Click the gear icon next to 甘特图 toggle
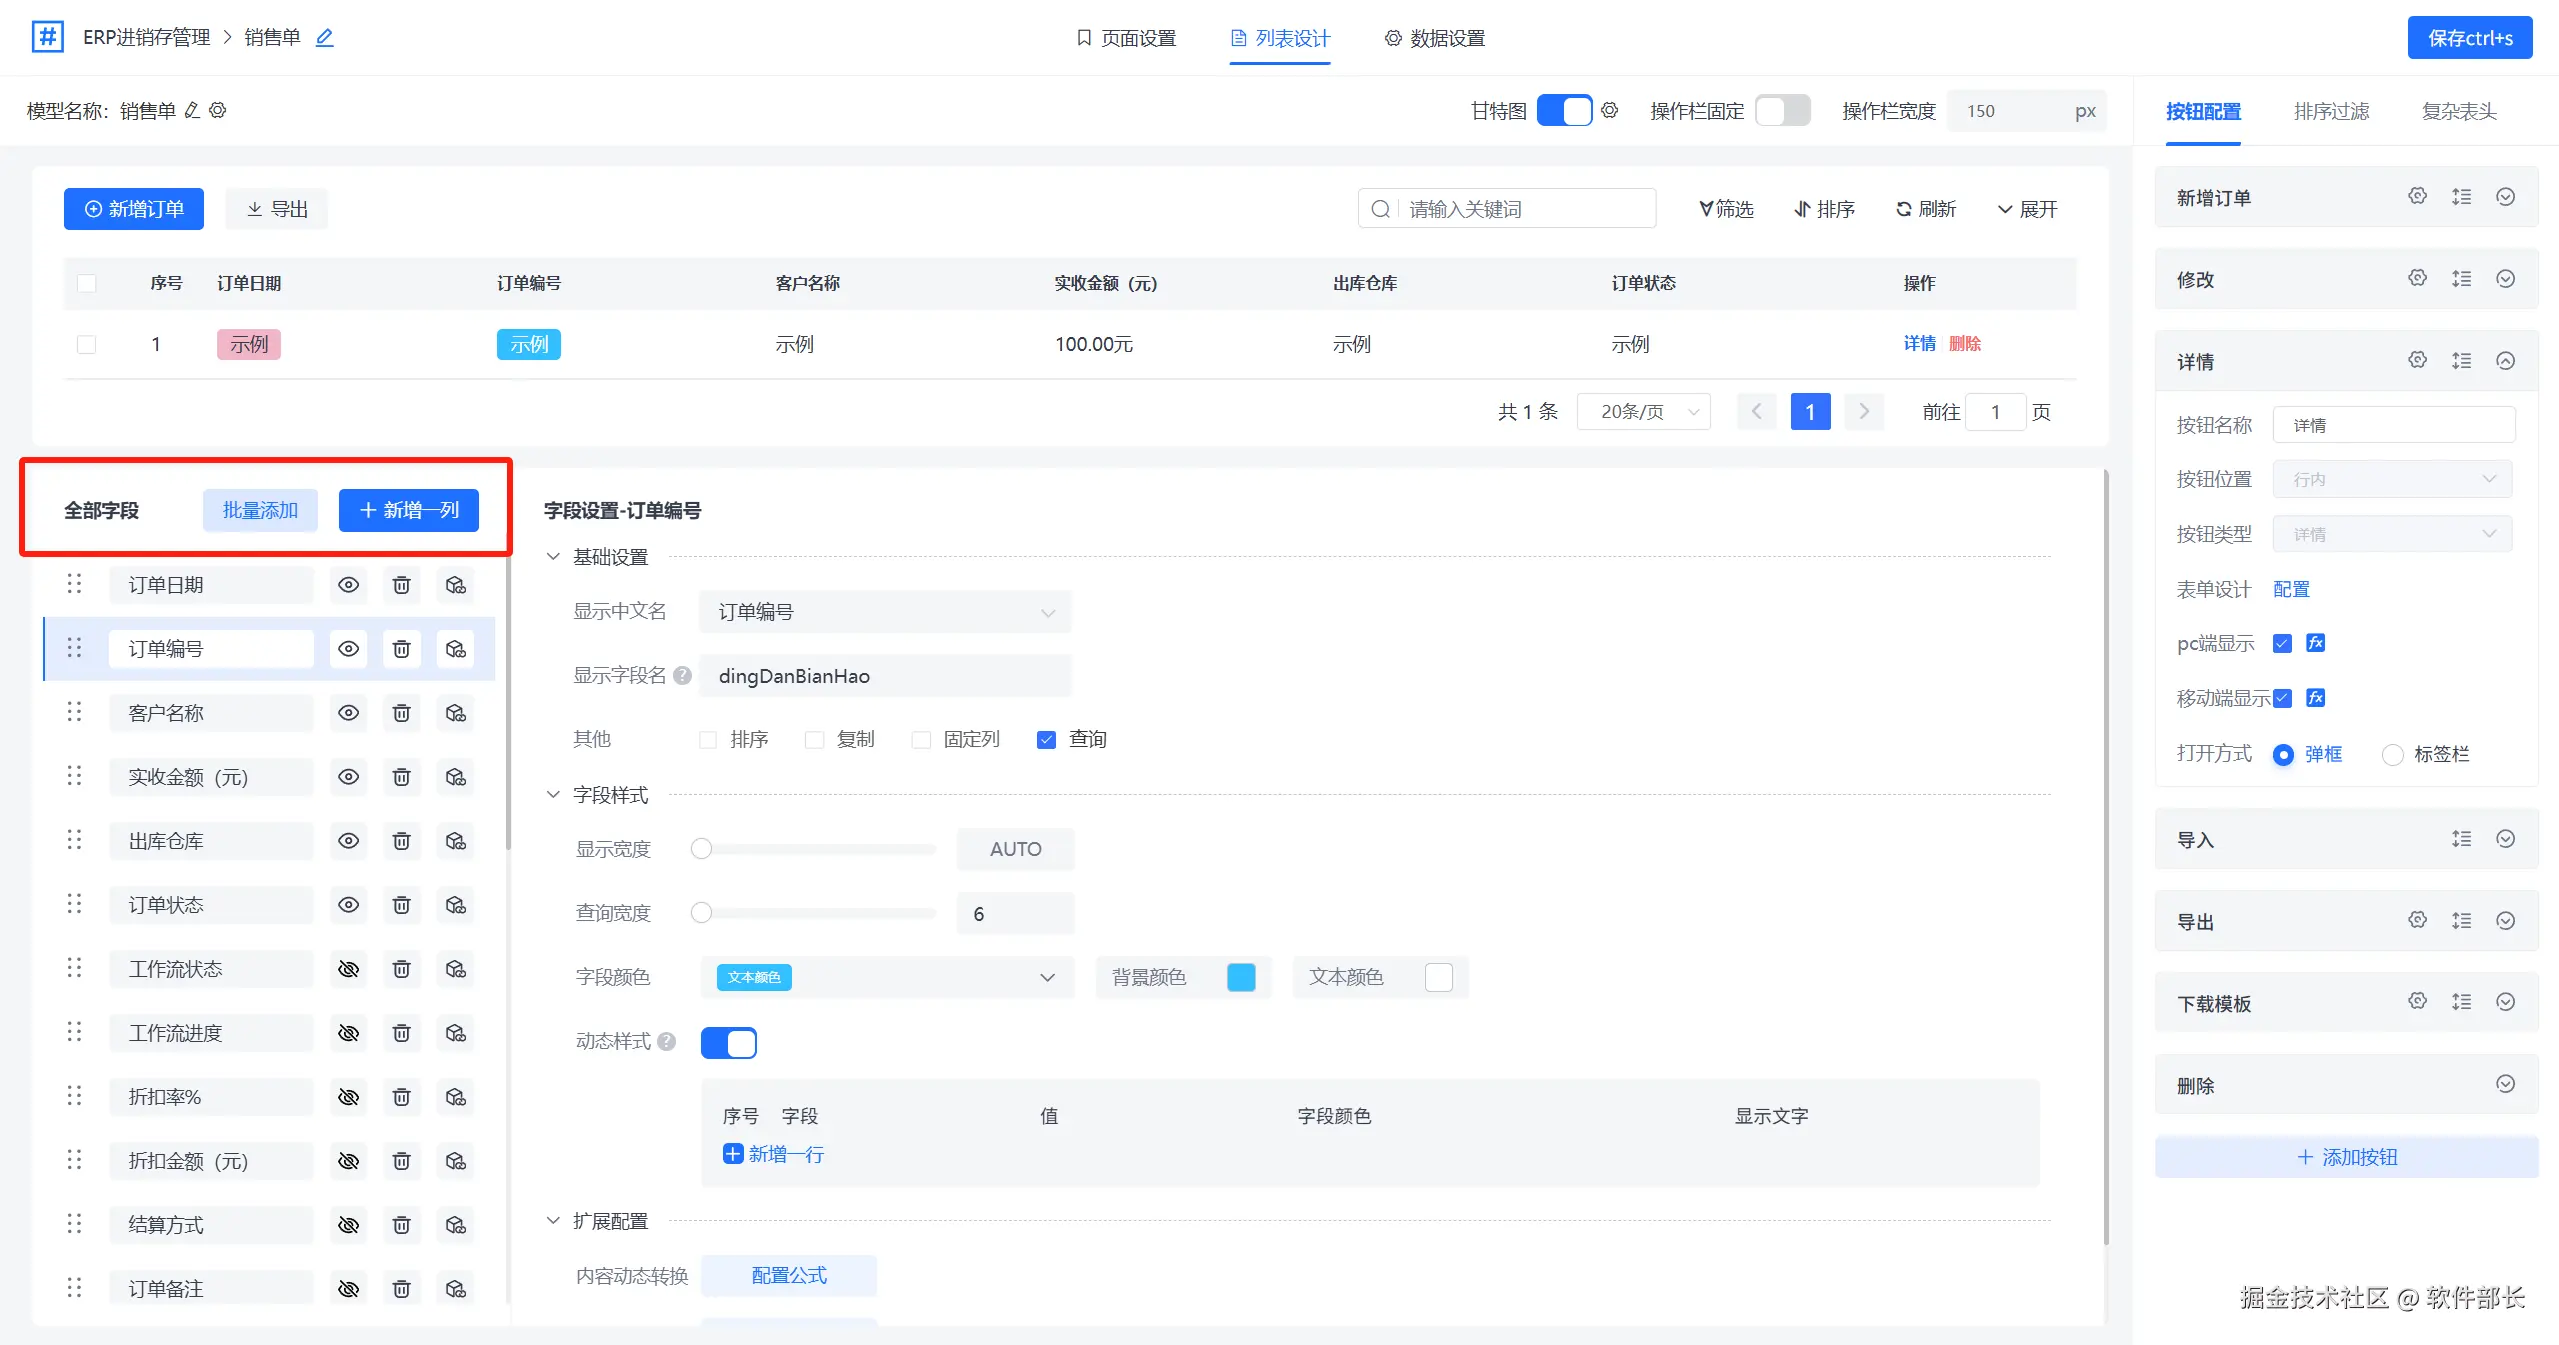Viewport: 2559px width, 1345px height. [1609, 111]
